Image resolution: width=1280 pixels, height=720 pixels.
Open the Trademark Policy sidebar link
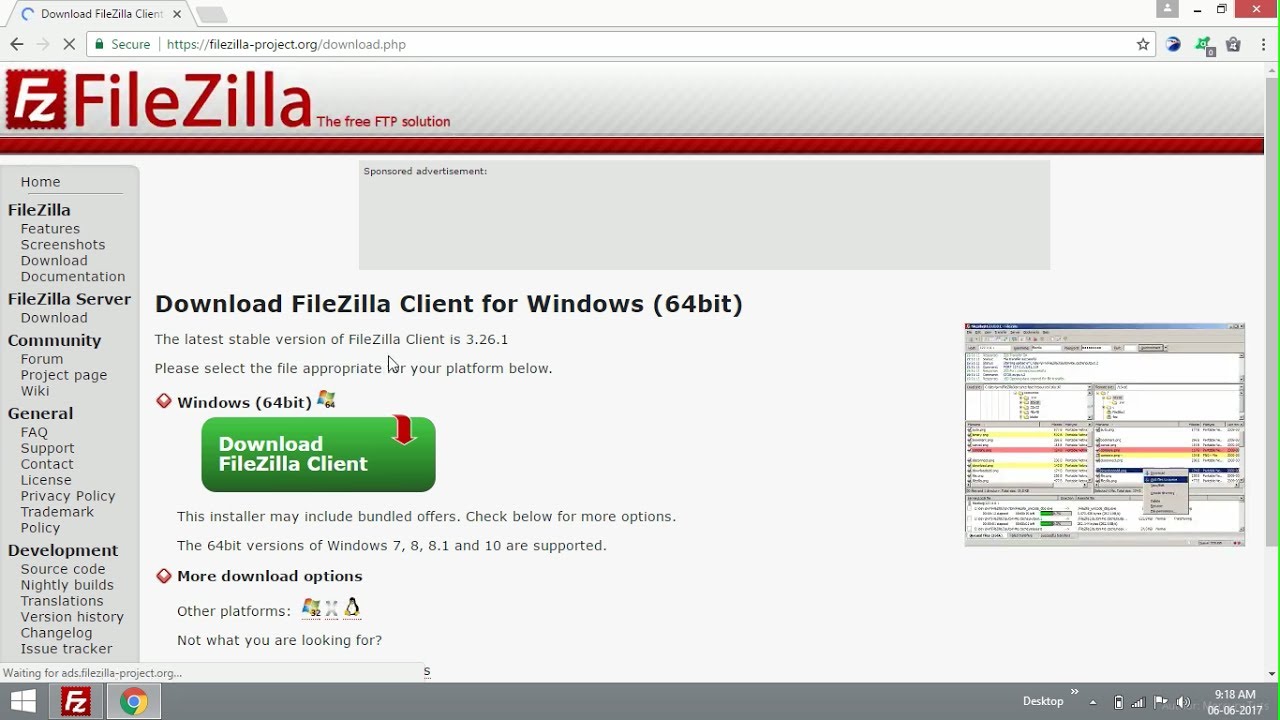(x=57, y=519)
